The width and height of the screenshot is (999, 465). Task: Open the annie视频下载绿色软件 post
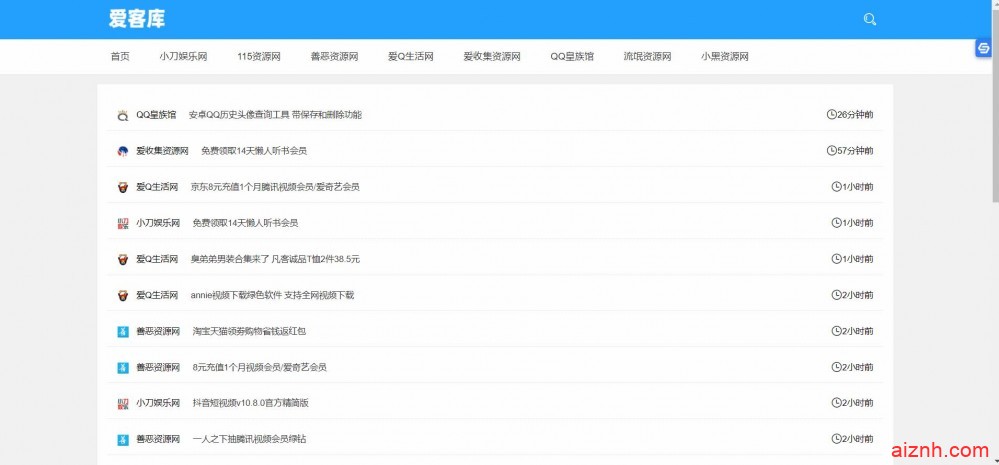point(272,295)
